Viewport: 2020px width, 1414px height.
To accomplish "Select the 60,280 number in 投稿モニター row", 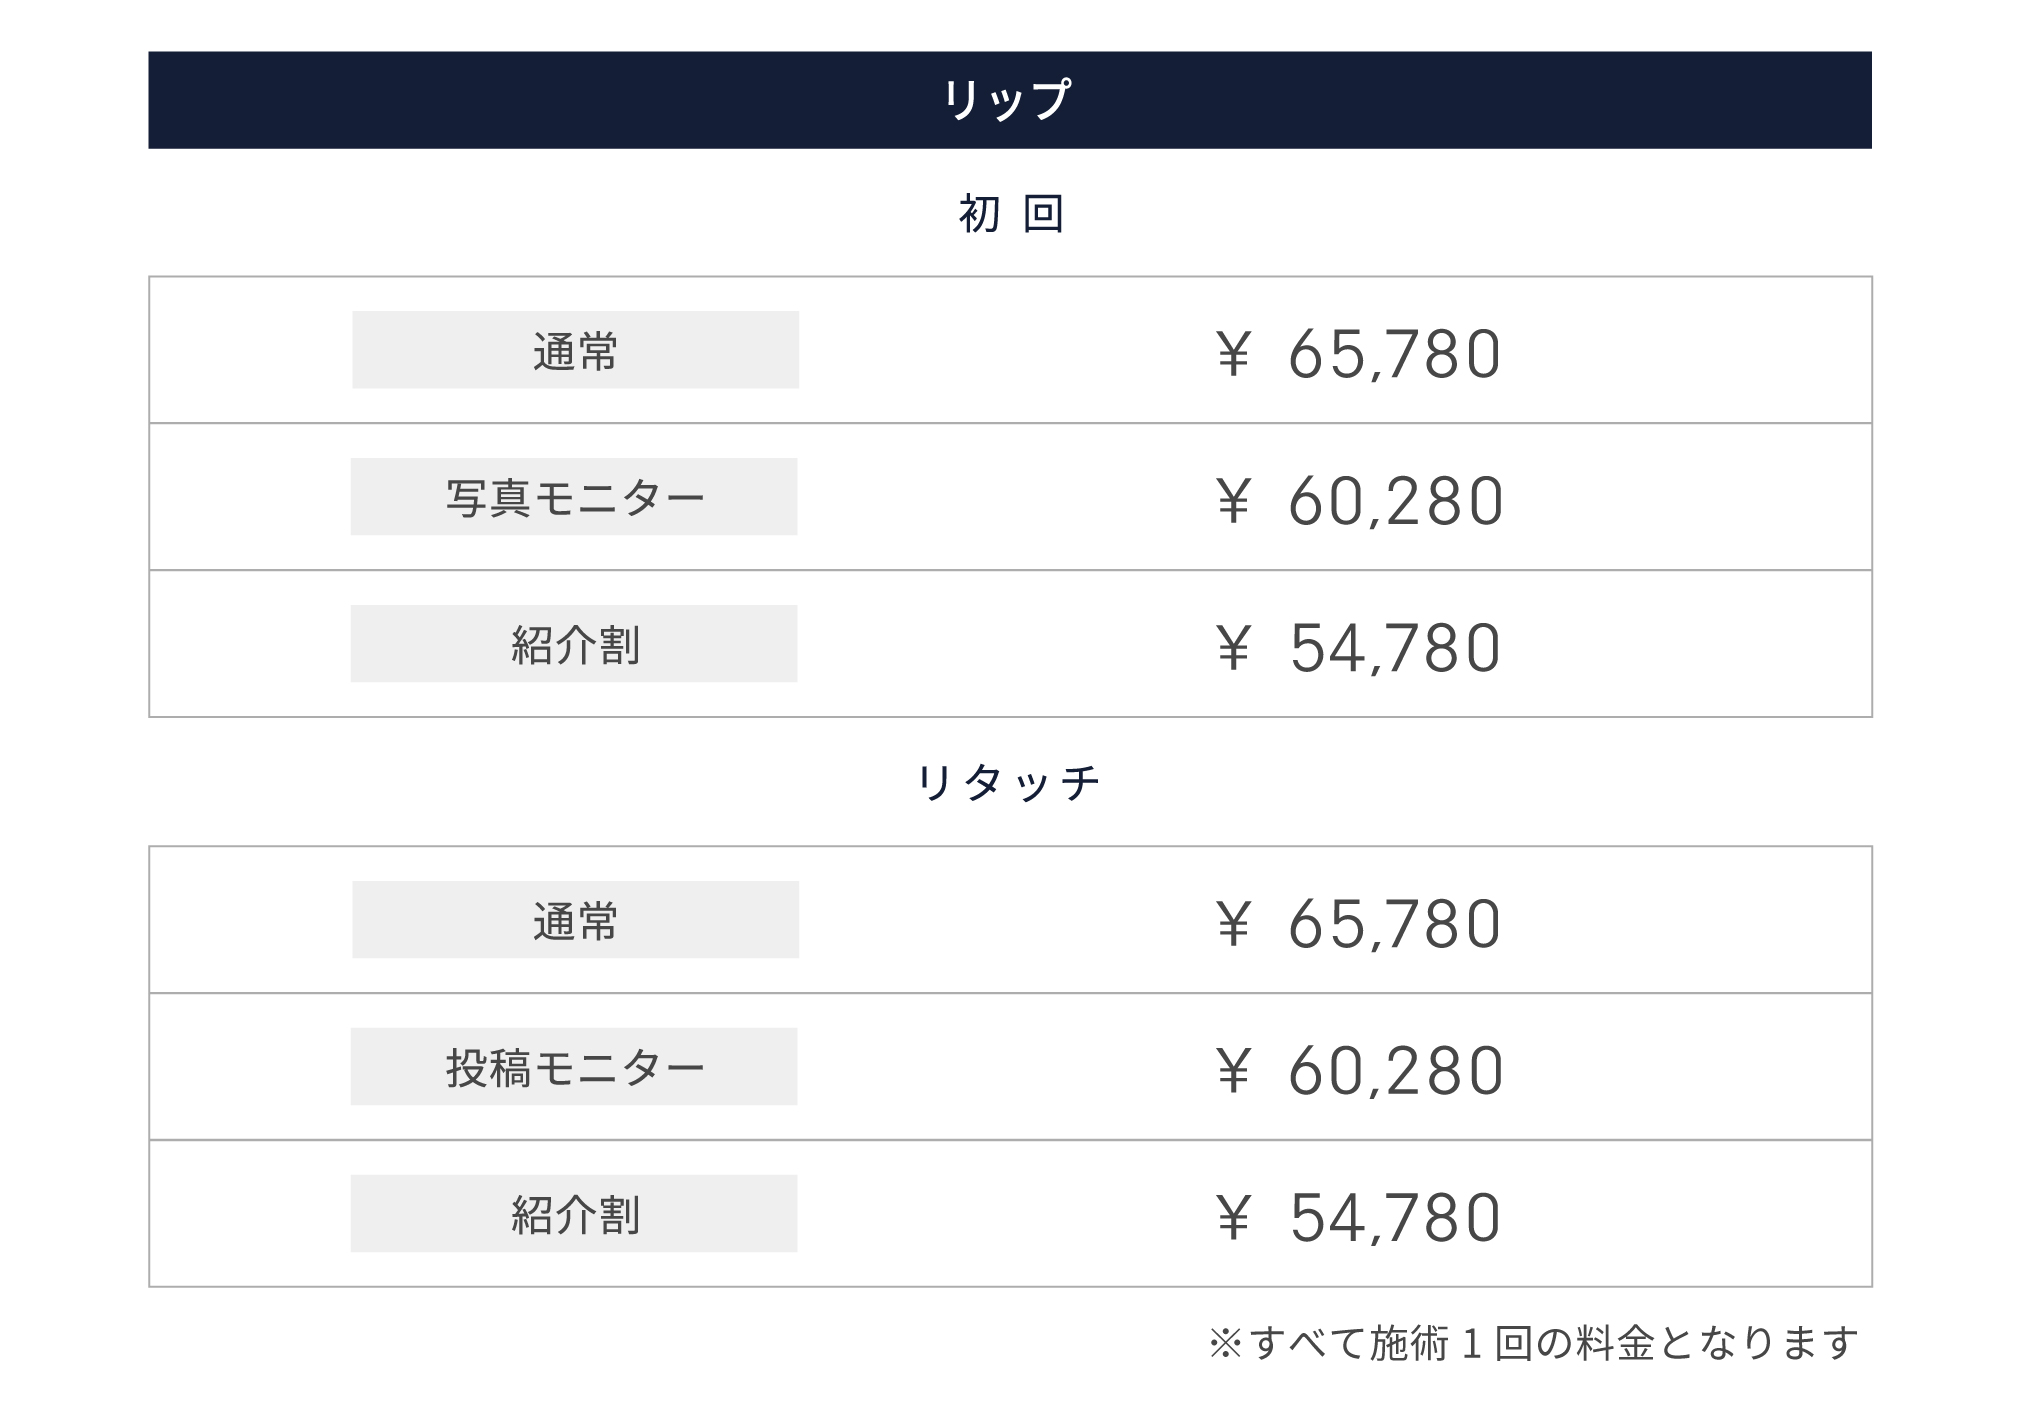I will pos(1396,1072).
